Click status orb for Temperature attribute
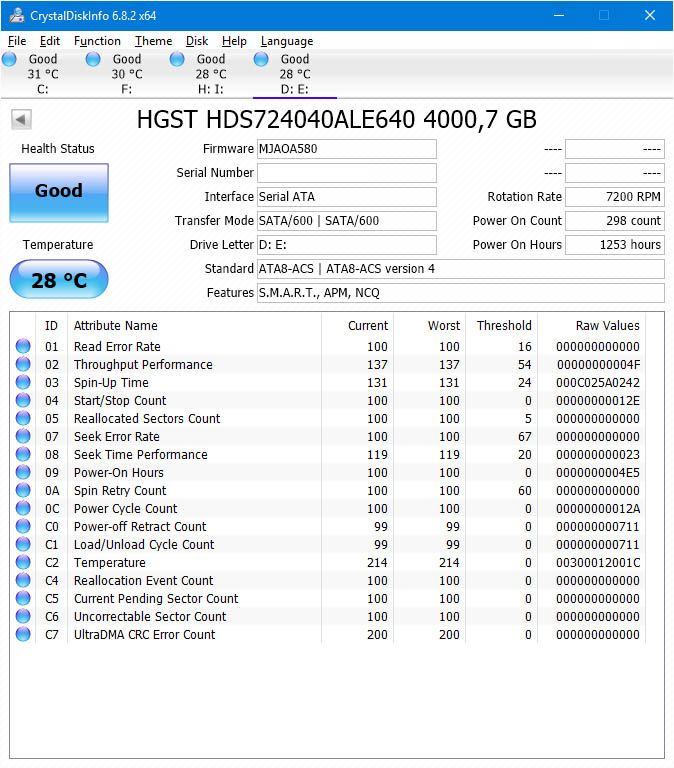 click(x=23, y=562)
